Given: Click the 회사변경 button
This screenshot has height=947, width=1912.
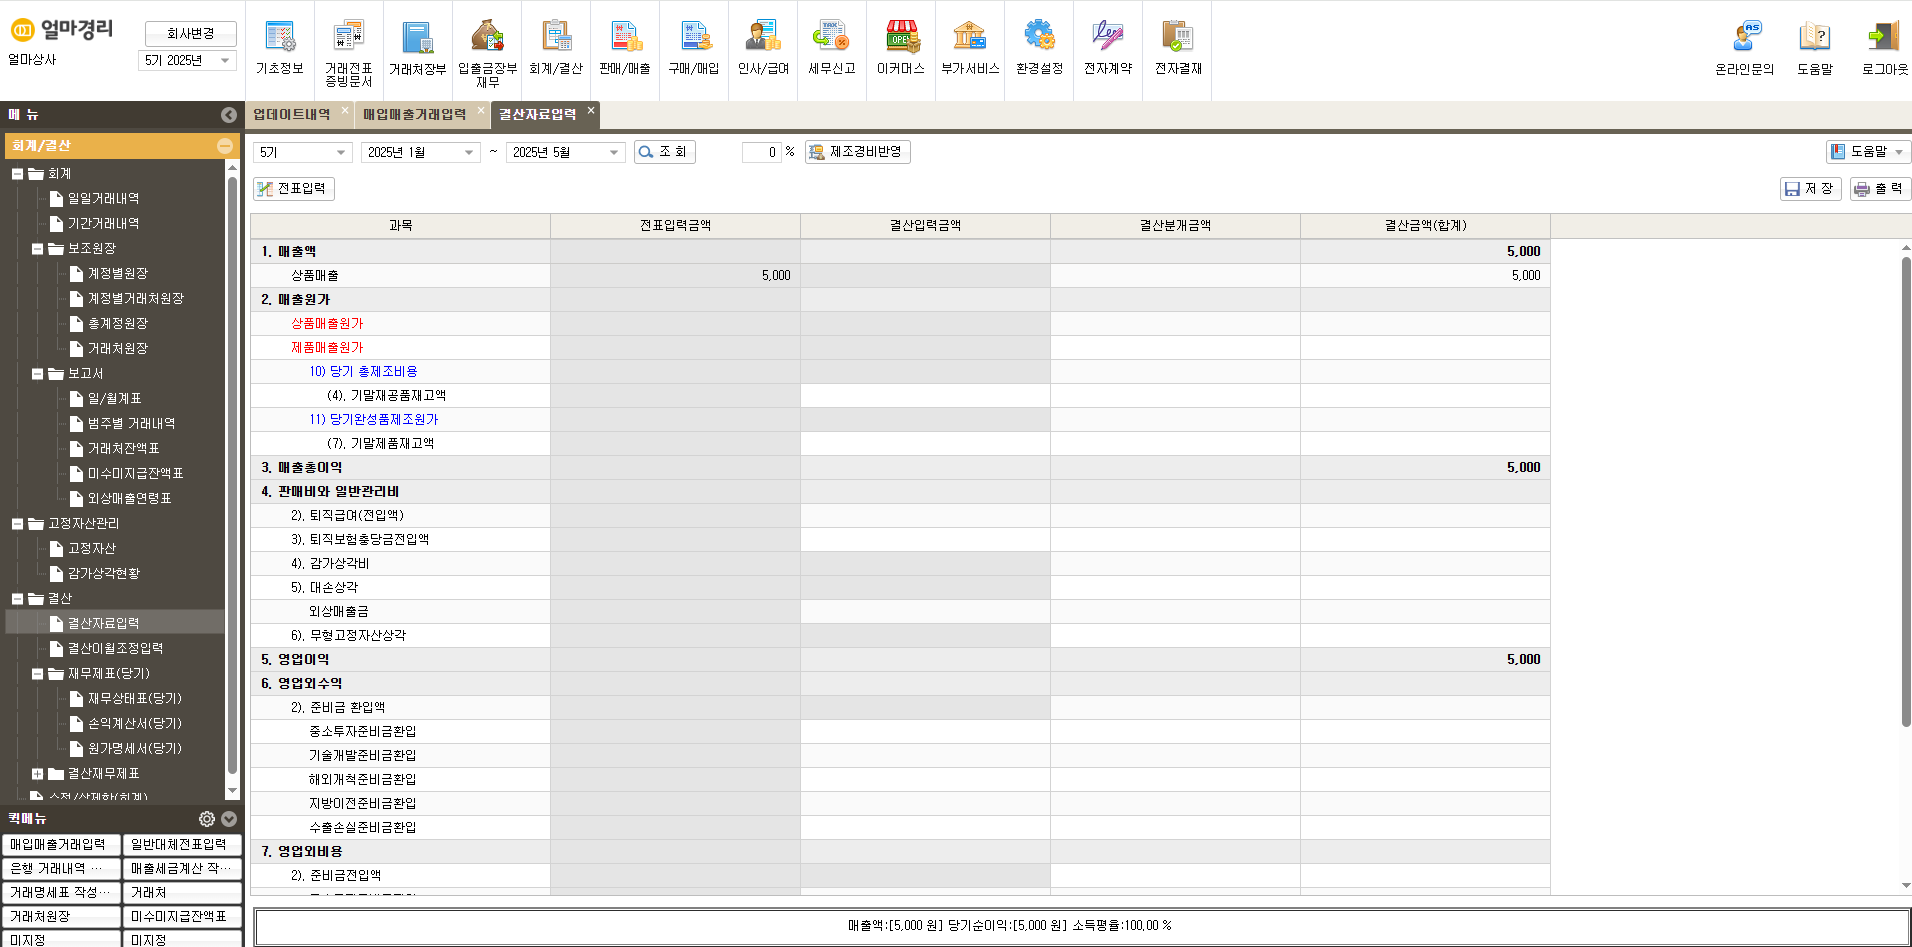Looking at the screenshot, I should pos(190,33).
